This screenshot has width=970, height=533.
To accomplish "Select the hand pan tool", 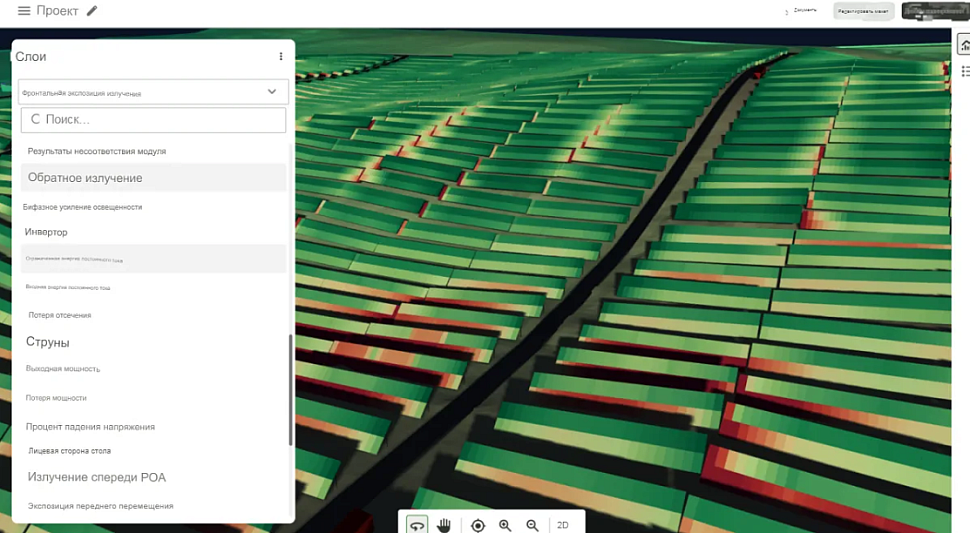I will (444, 525).
